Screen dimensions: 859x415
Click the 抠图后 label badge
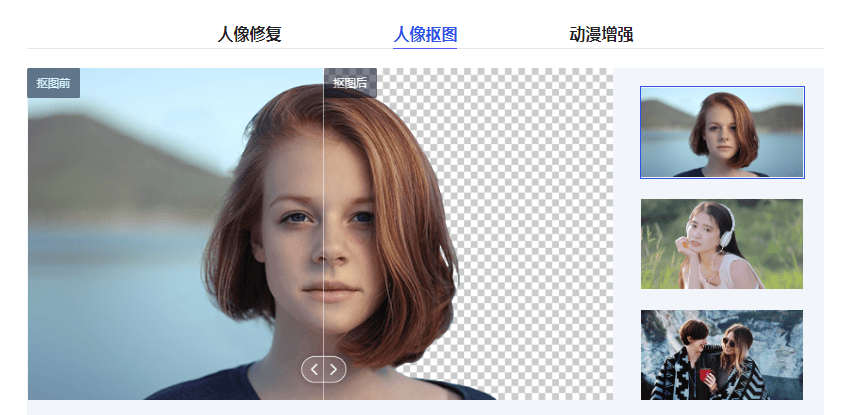point(350,83)
